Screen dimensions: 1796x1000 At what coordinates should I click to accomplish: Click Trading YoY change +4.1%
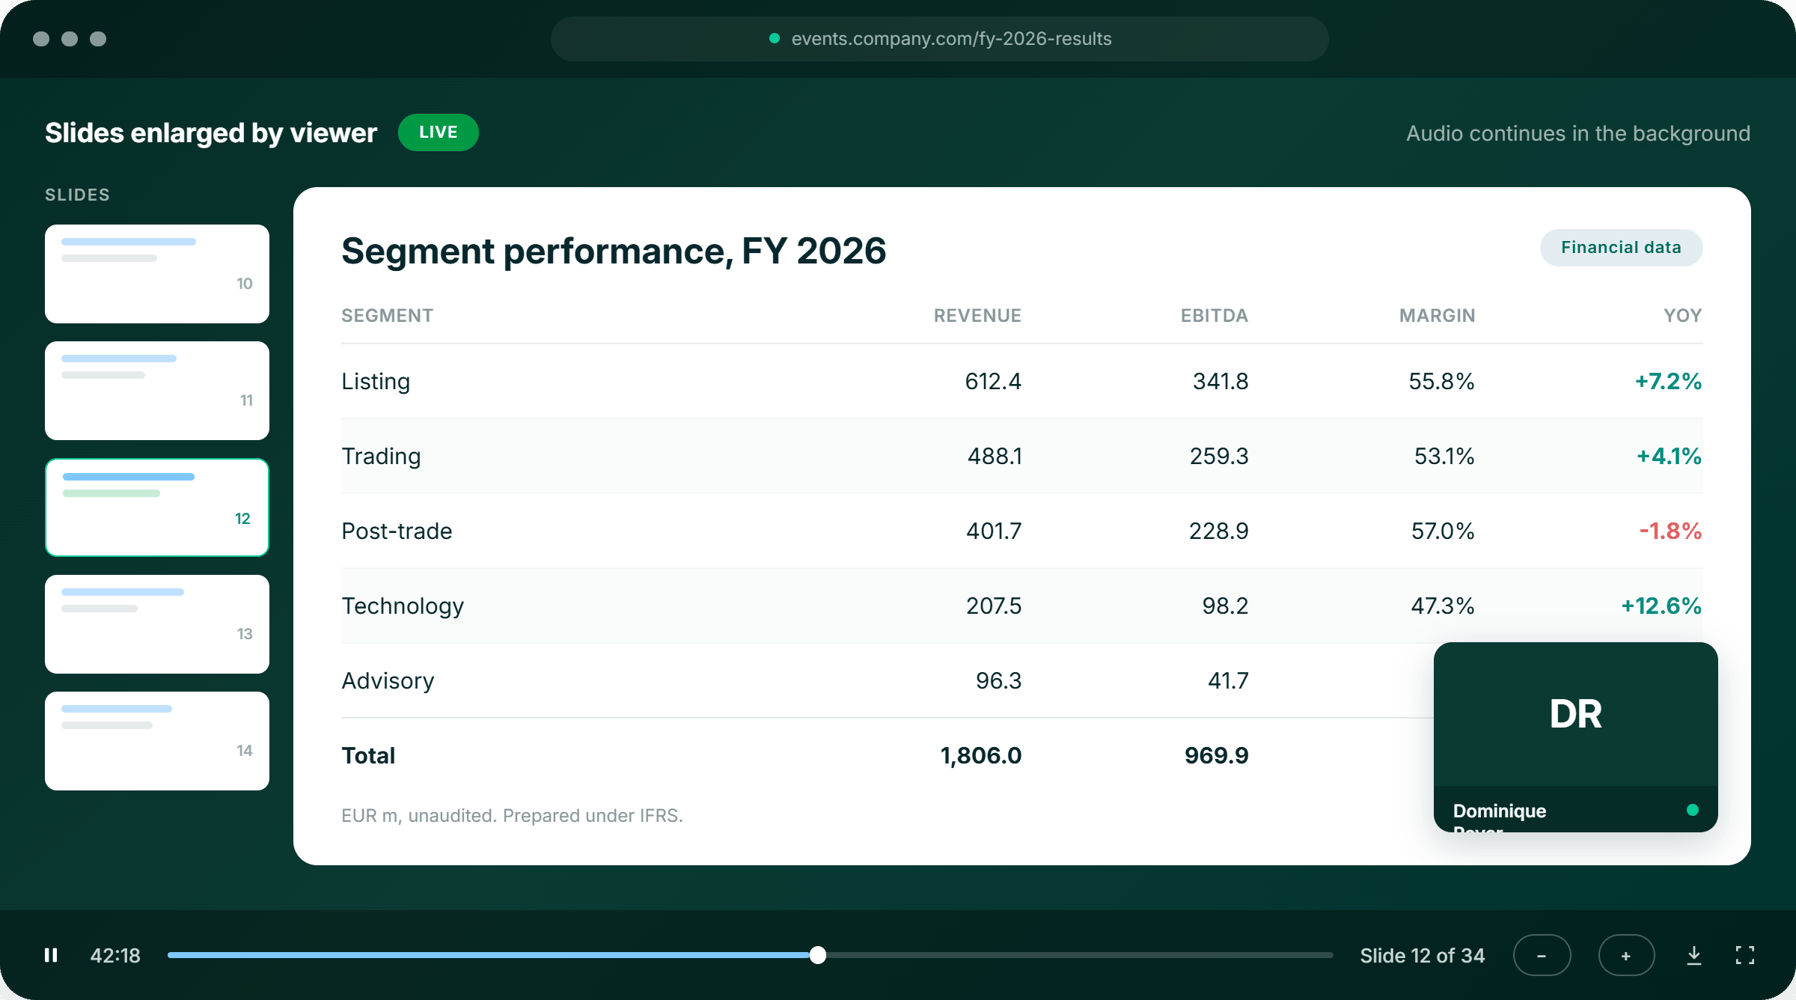[1669, 456]
